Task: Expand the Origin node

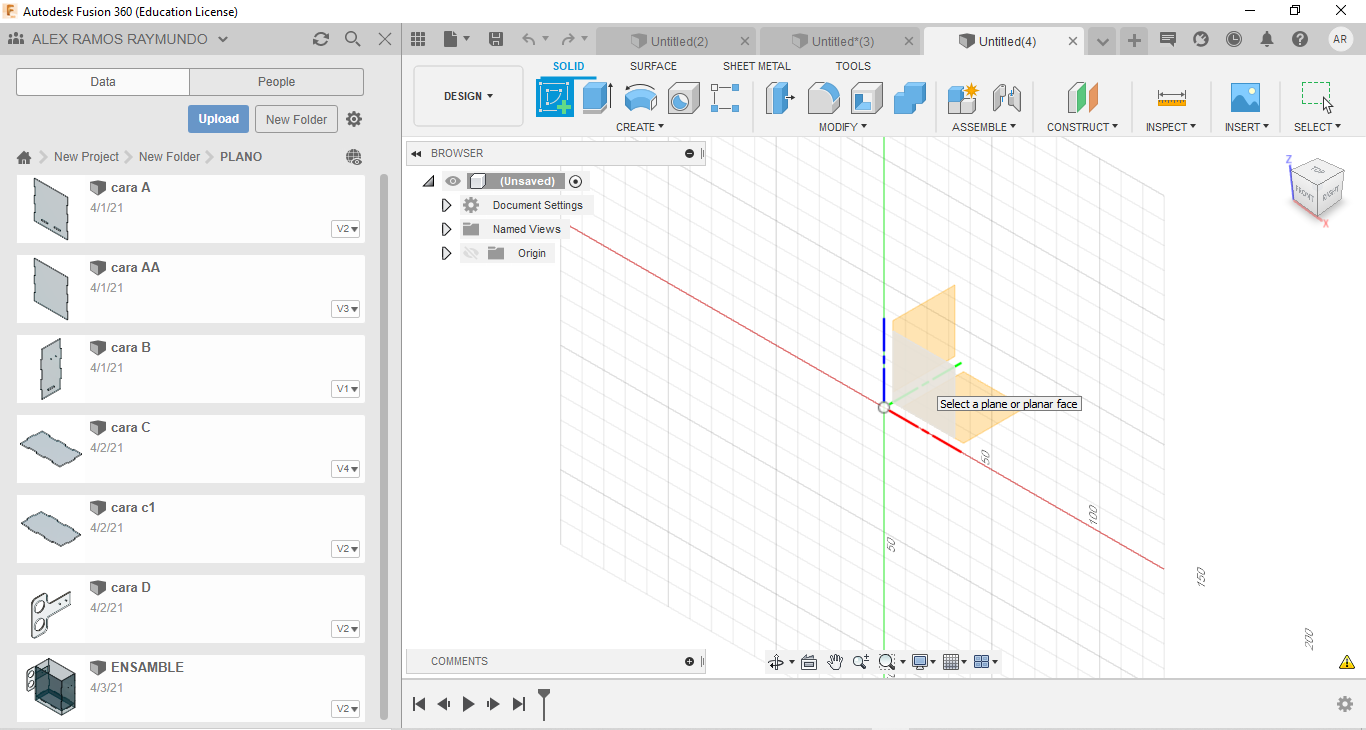Action: (447, 253)
